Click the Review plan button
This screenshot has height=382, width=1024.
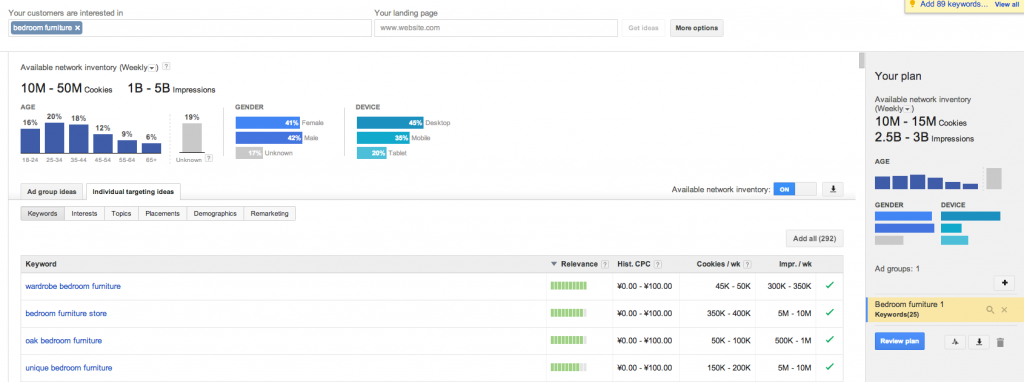899,341
